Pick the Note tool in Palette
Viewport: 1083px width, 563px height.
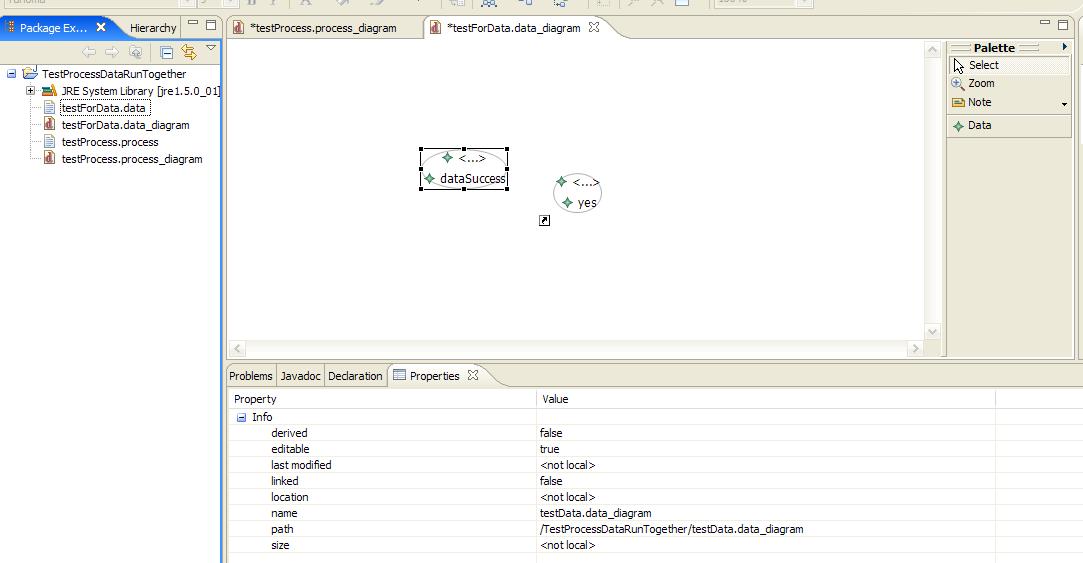pos(979,103)
